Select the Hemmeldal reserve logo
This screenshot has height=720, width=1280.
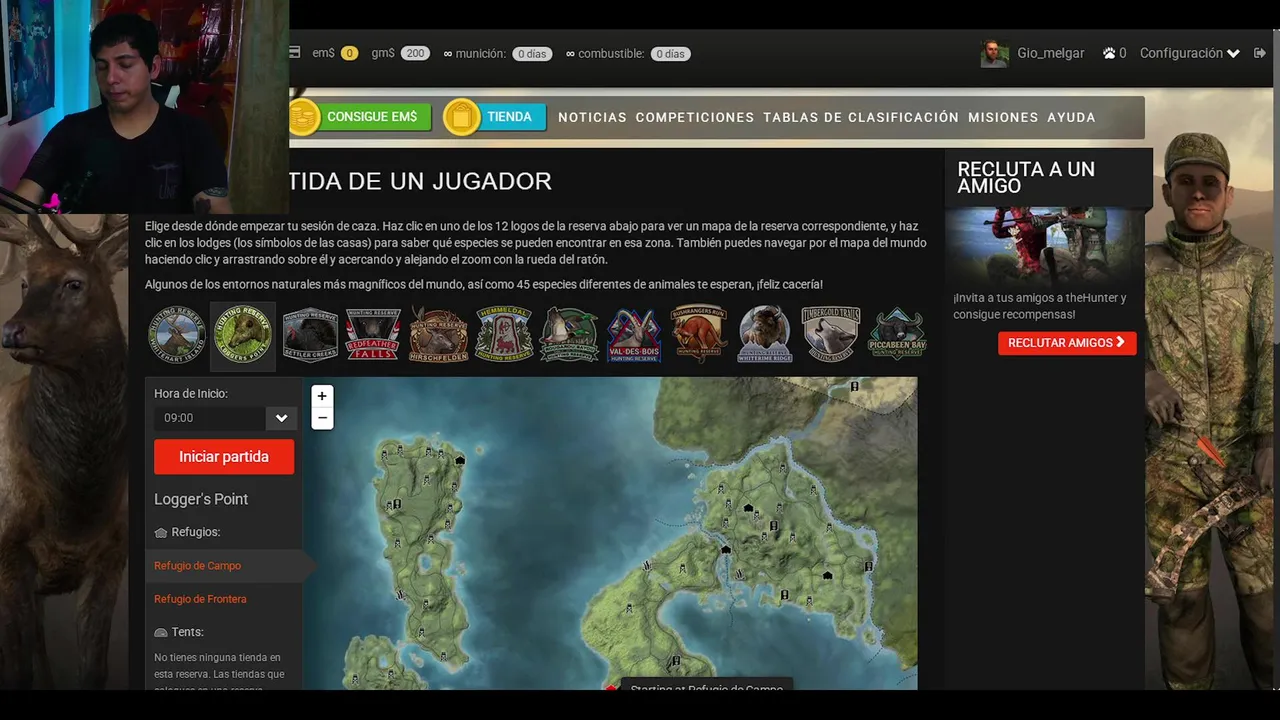[x=503, y=335]
